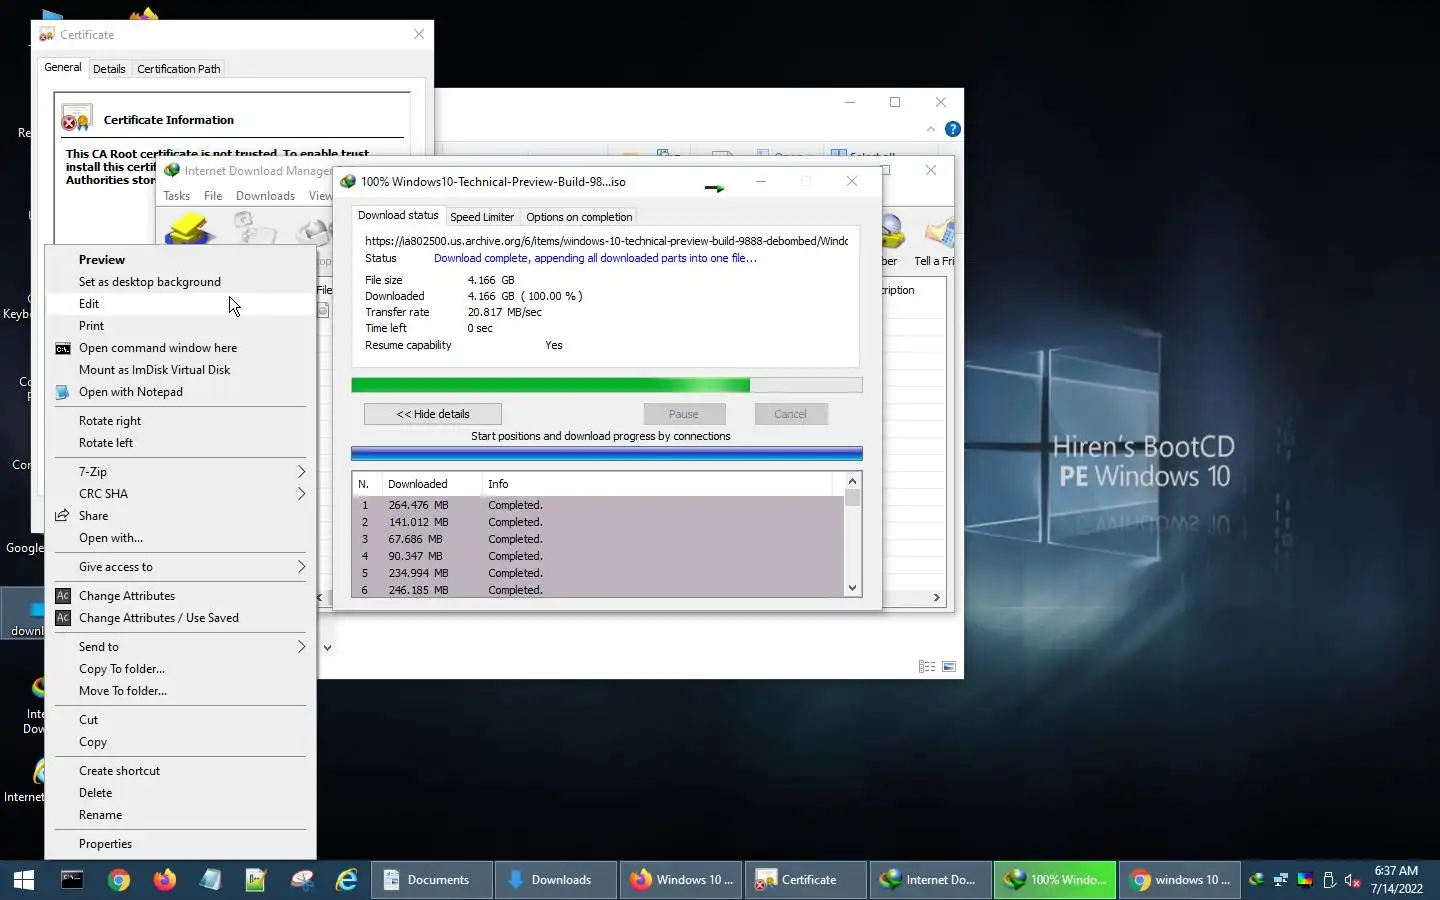Click the network tray icon
This screenshot has height=900, width=1440.
pos(1280,880)
